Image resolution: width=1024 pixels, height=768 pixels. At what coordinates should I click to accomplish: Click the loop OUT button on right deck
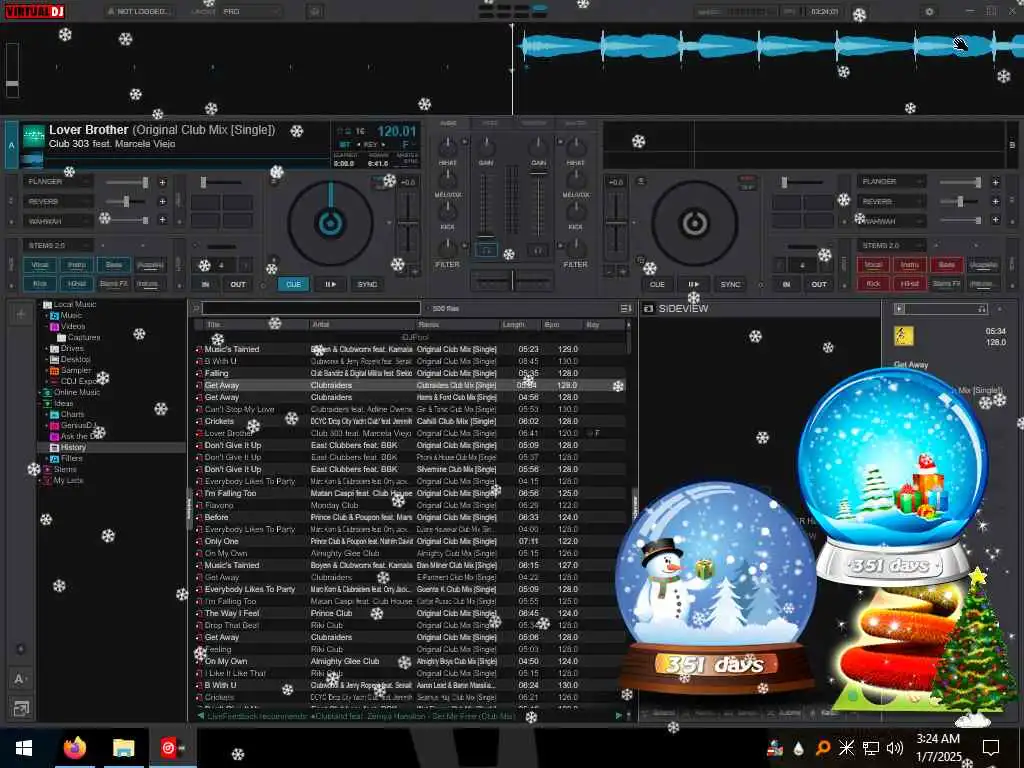click(x=818, y=284)
